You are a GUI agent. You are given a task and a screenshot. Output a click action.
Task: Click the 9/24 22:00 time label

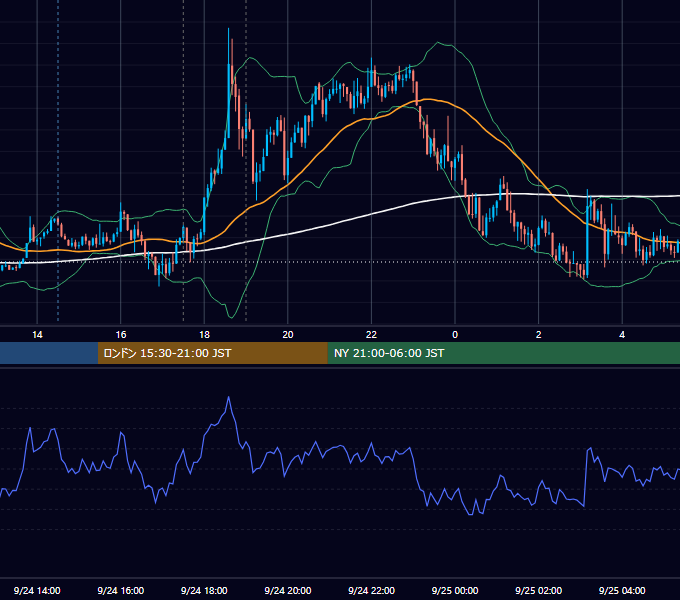point(371,590)
